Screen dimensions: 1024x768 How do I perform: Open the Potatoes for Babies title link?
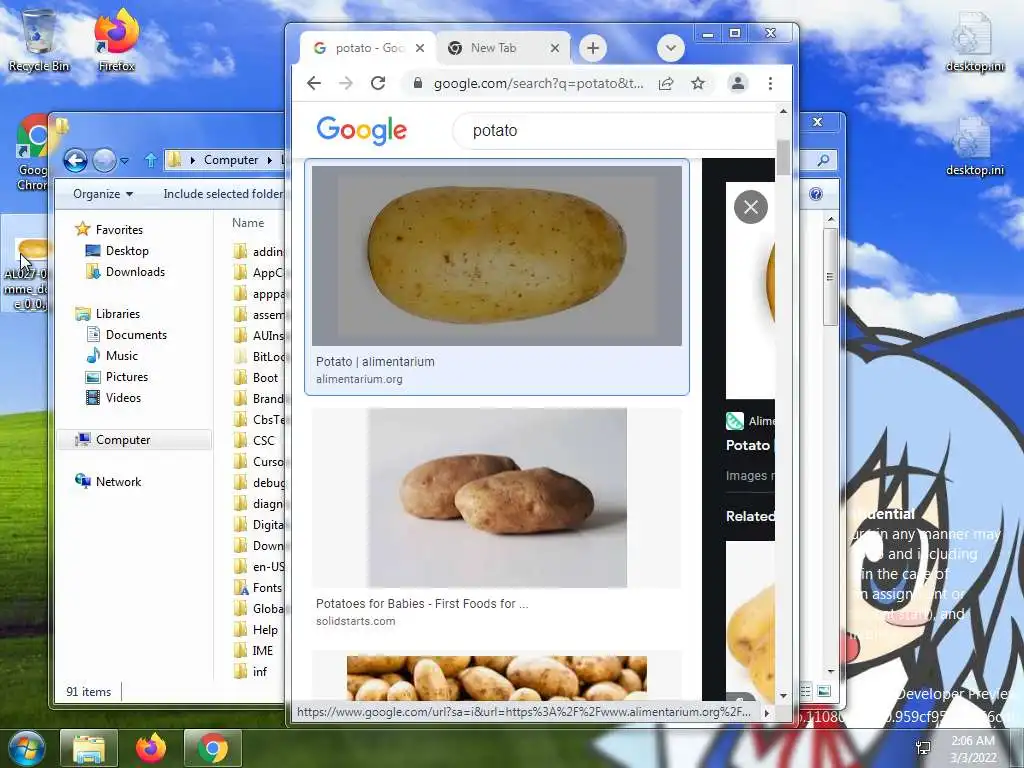(x=423, y=604)
